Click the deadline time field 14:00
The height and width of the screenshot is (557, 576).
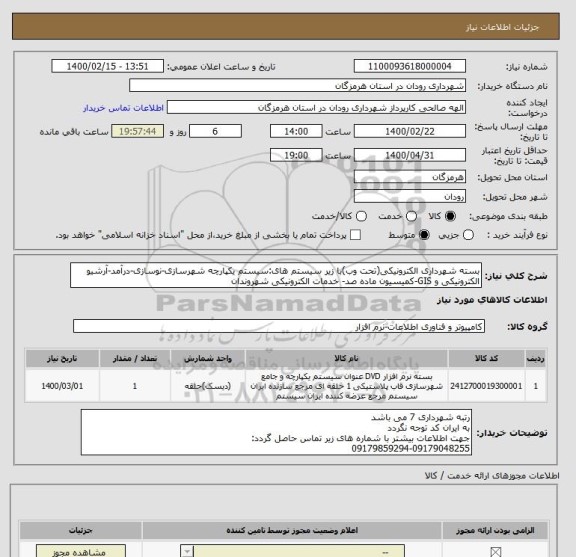click(x=296, y=131)
